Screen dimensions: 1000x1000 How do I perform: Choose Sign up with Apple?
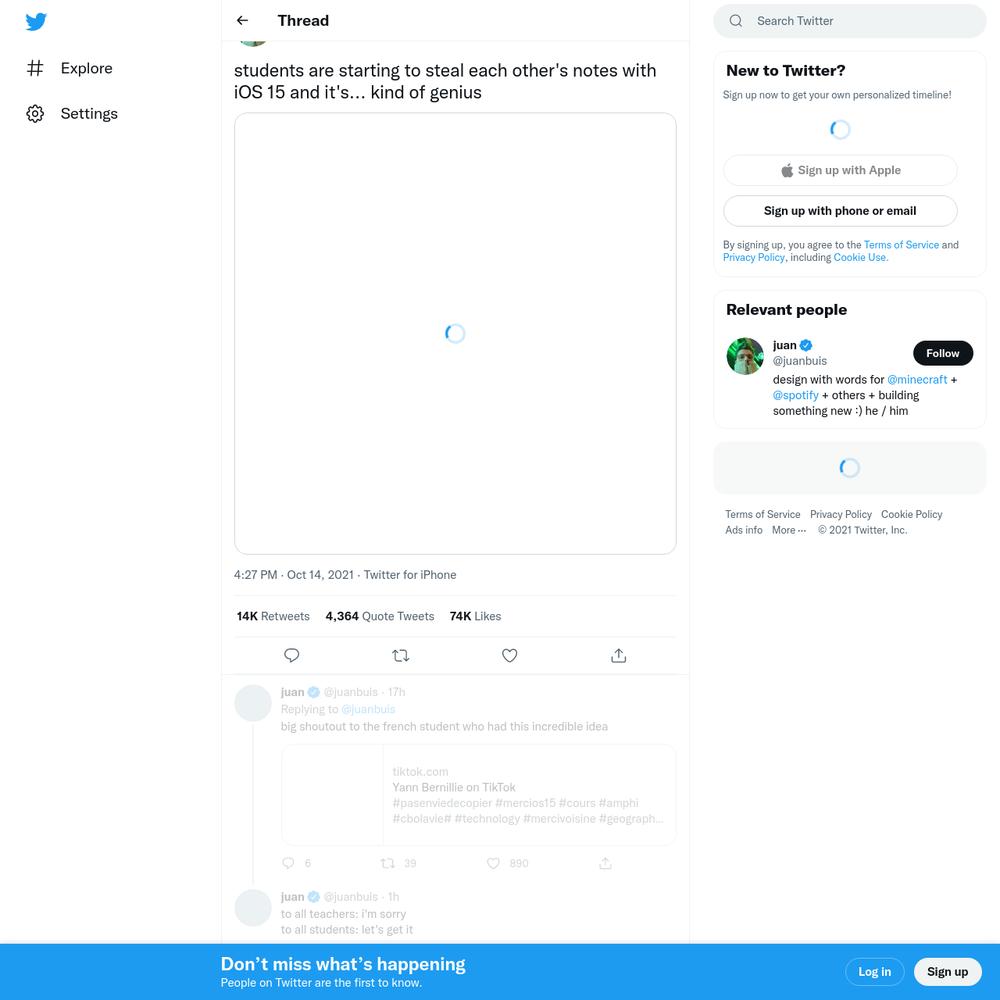[x=840, y=170]
